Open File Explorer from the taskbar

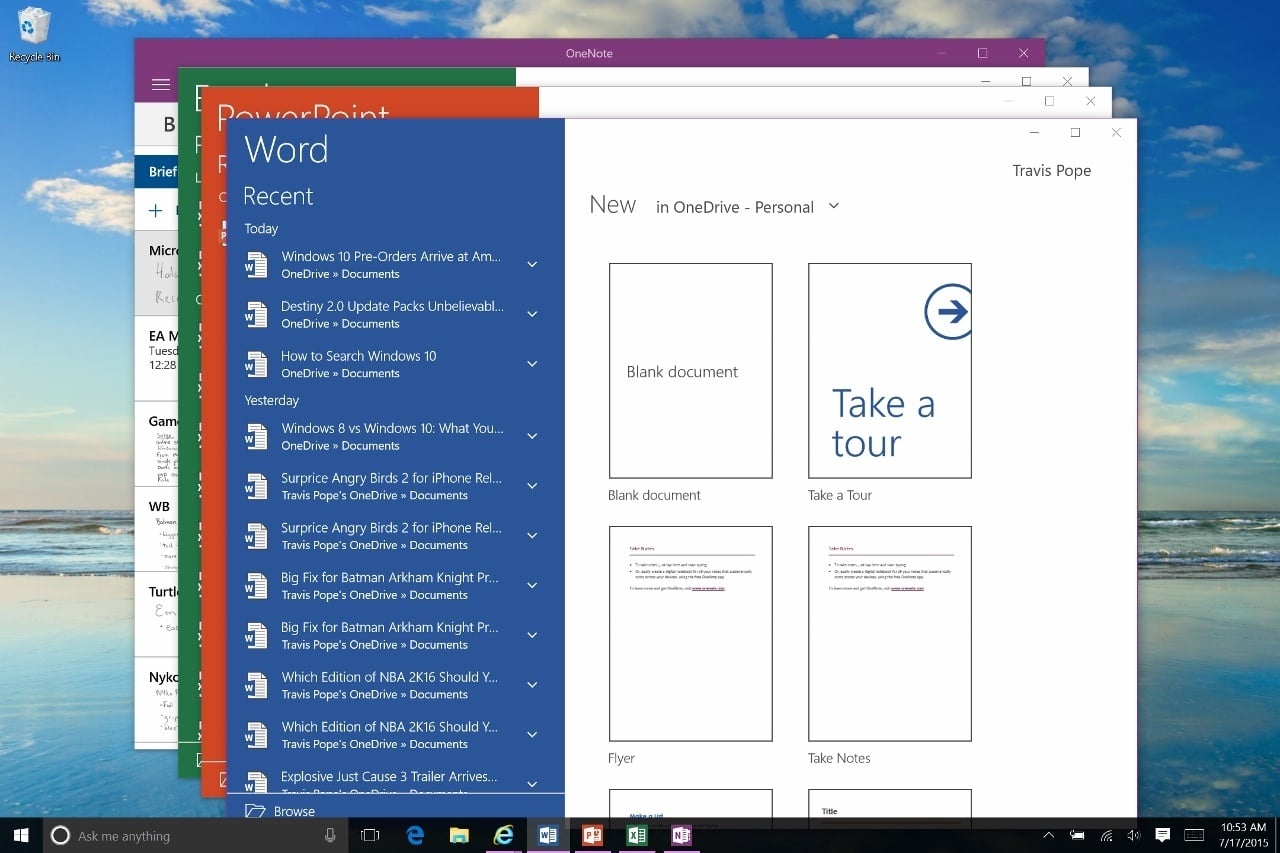(459, 835)
